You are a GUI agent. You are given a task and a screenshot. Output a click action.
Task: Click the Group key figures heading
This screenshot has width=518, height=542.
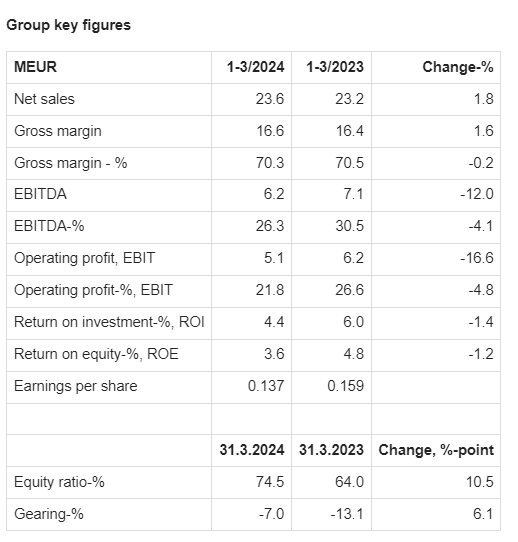coord(68,25)
